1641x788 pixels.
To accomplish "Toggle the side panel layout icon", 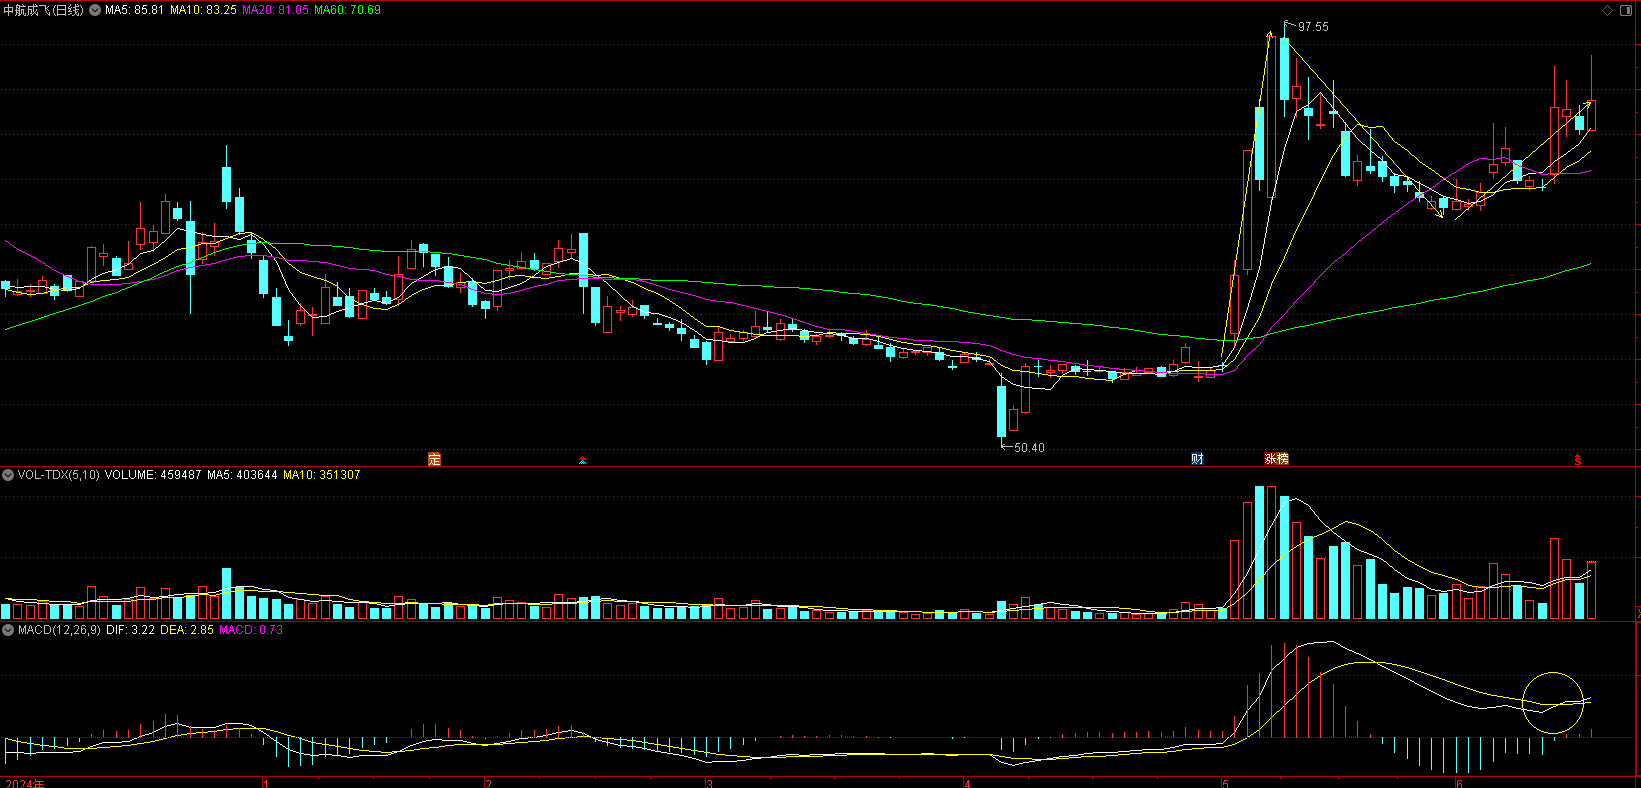I will [x=1625, y=10].
